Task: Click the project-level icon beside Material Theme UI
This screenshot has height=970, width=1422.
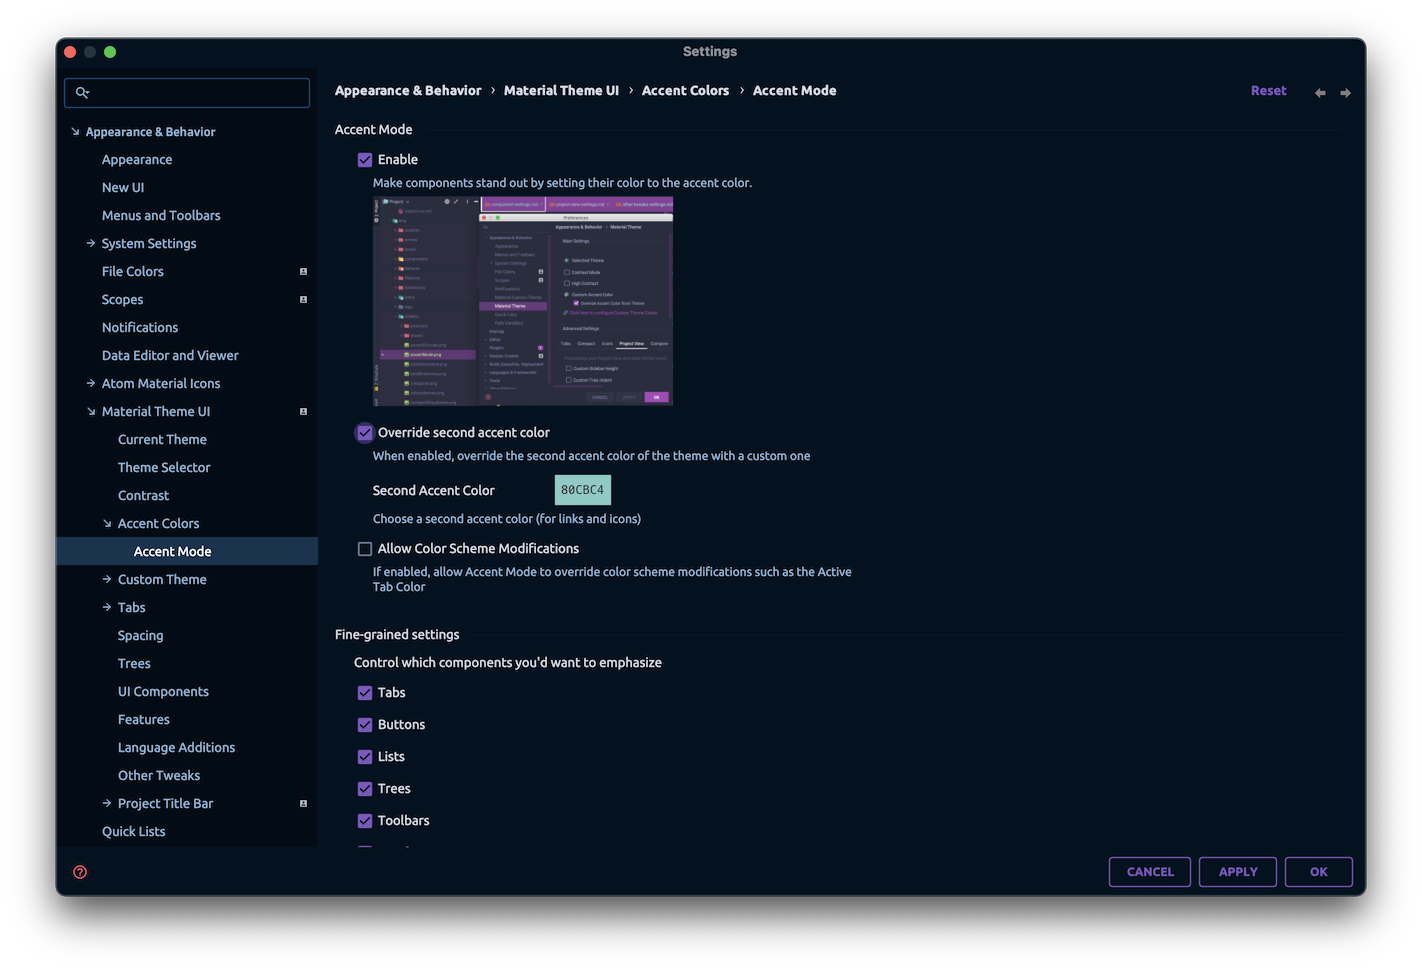Action: point(303,410)
